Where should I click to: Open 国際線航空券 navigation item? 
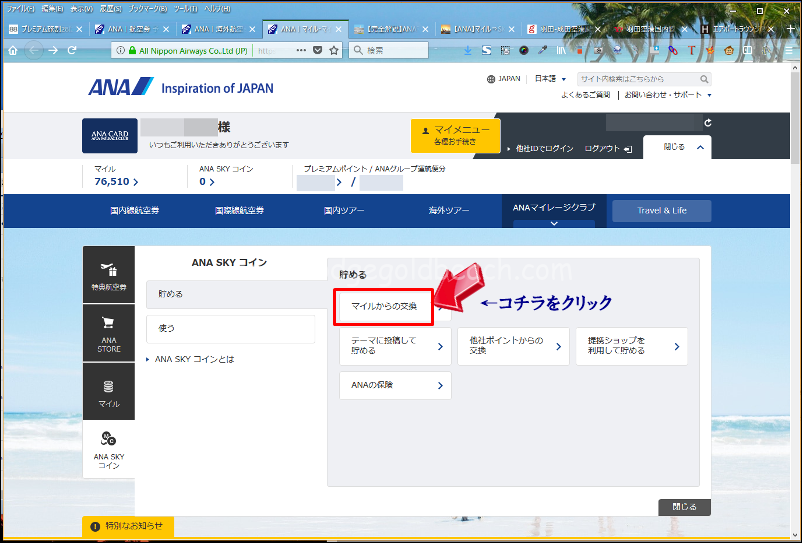pos(239,211)
